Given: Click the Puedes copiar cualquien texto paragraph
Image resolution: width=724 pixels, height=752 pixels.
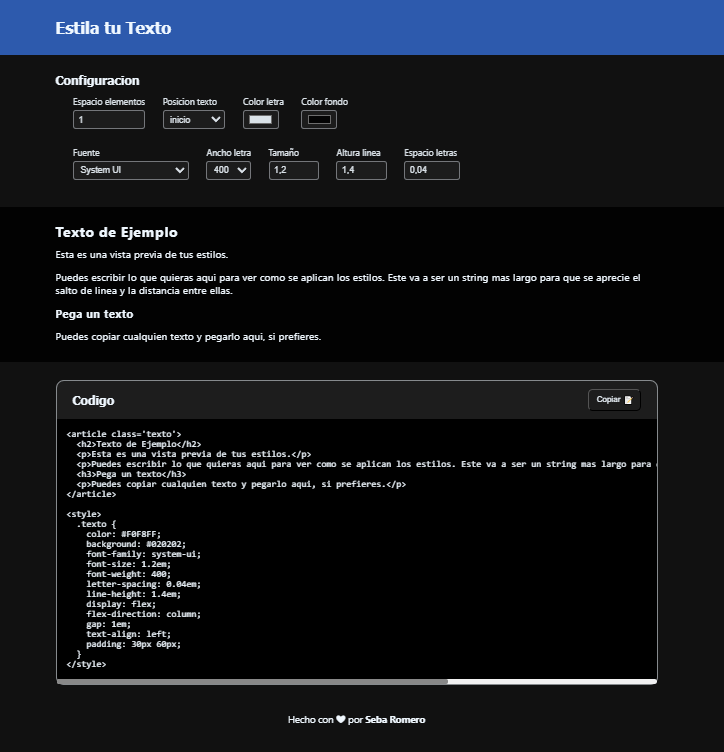Looking at the screenshot, I should tap(188, 337).
